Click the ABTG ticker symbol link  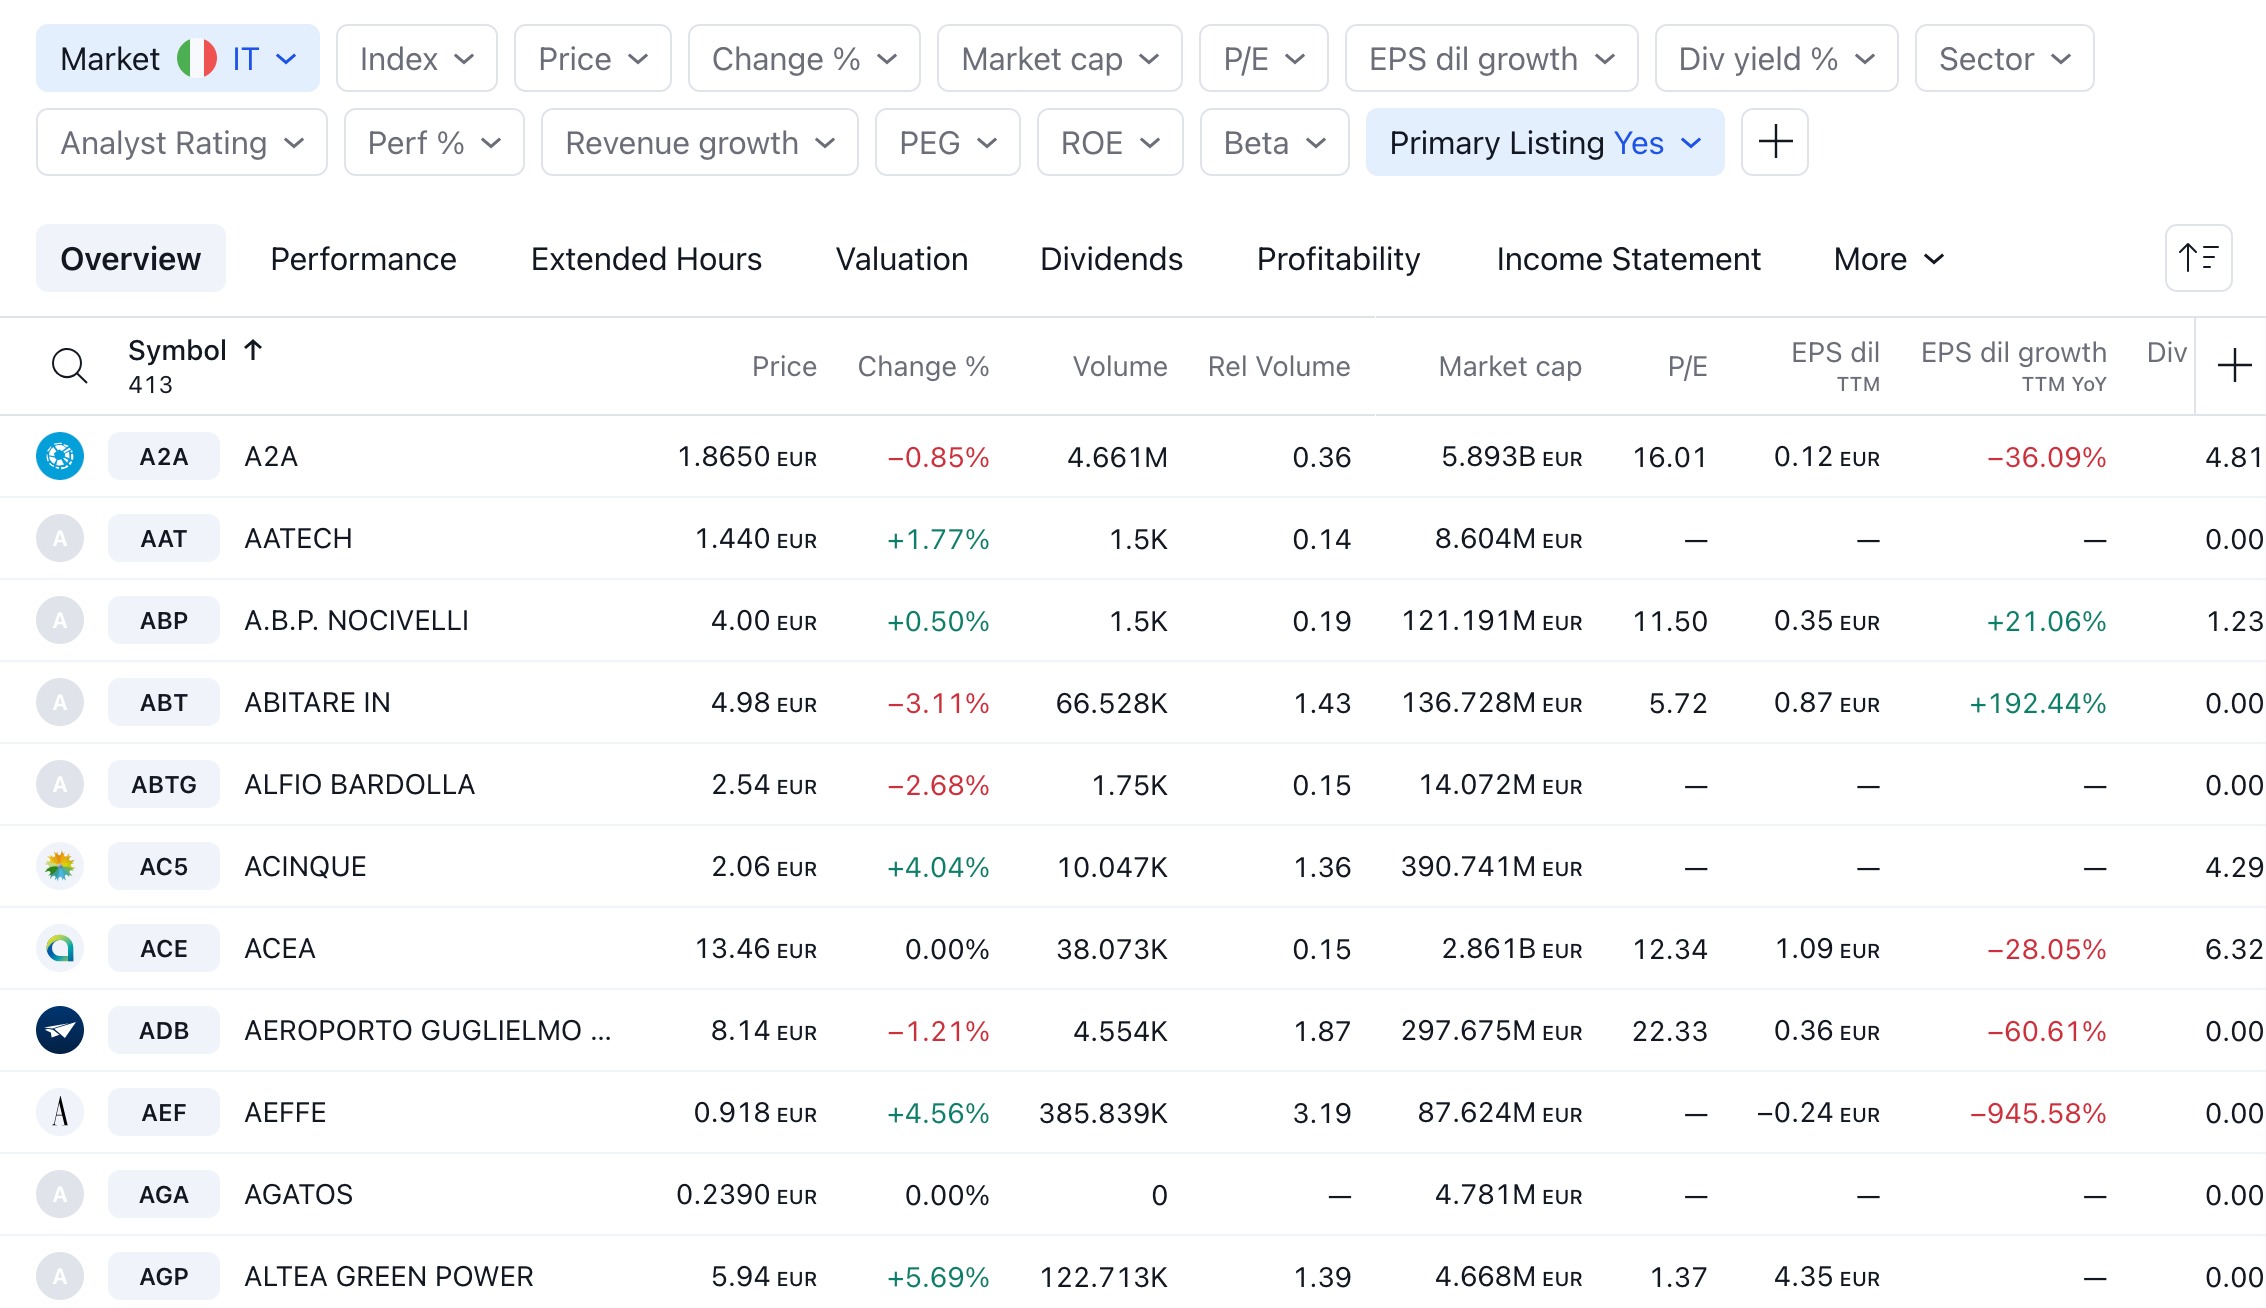pyautogui.click(x=164, y=785)
